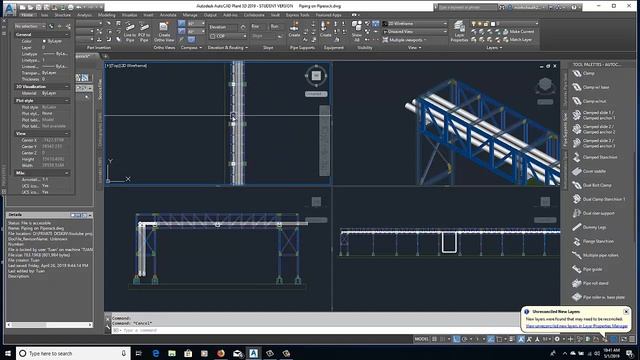Screen dimensions: 640x360
Task: Select the Multiple pipe rollers tool
Action: tap(595, 256)
